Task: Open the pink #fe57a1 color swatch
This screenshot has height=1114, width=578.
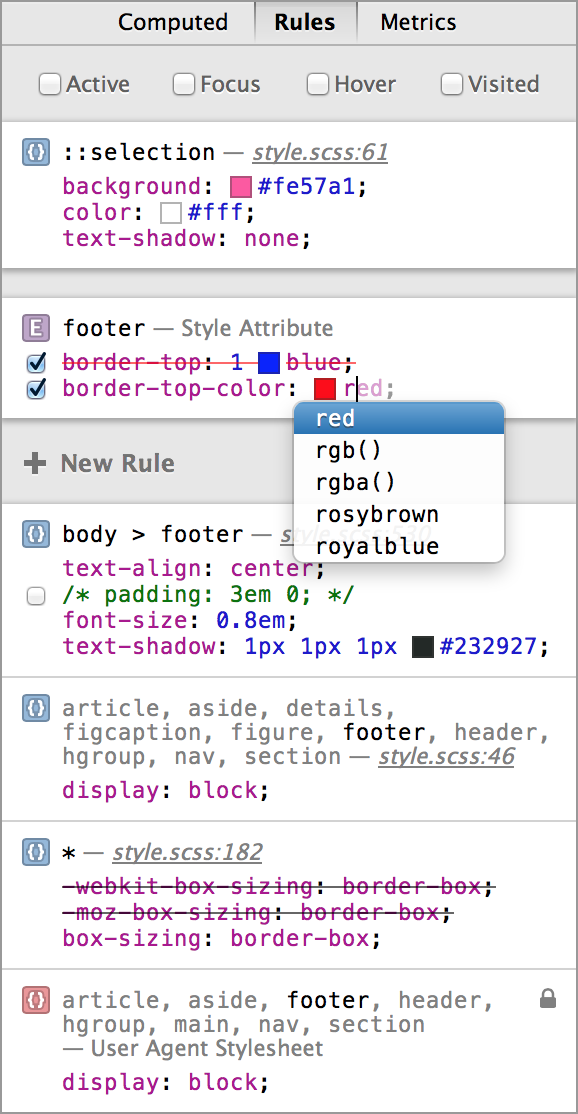Action: pos(241,188)
